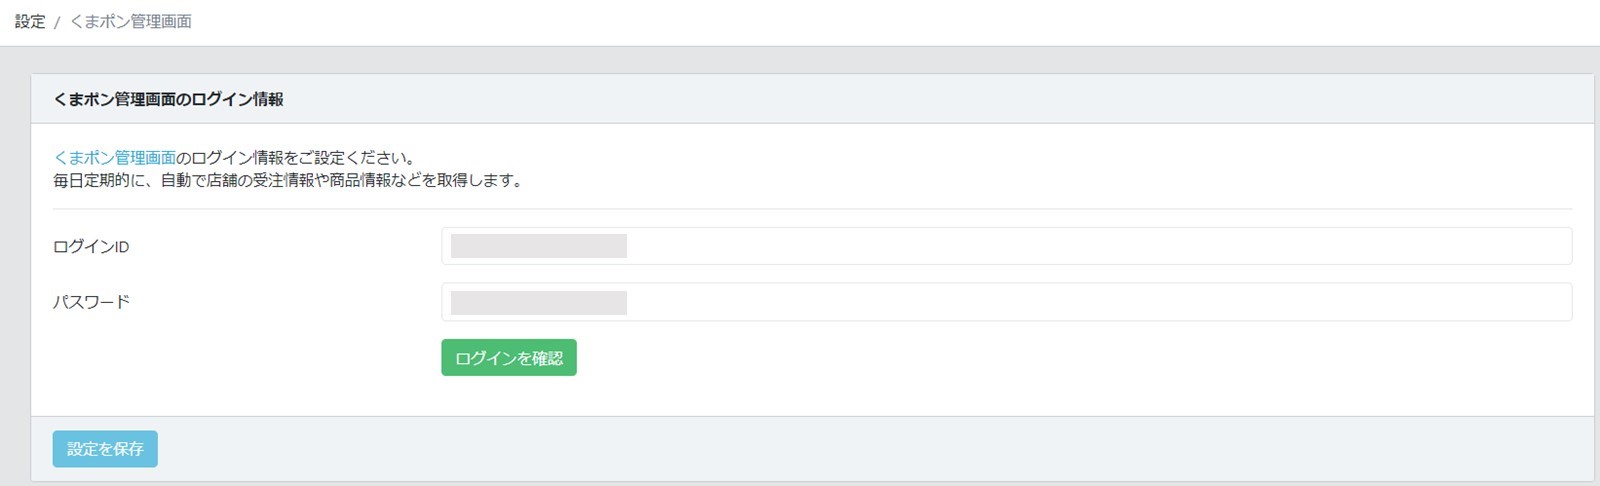The image size is (1600, 486).
Task: Click the ログインID field label
Action: tap(91, 247)
